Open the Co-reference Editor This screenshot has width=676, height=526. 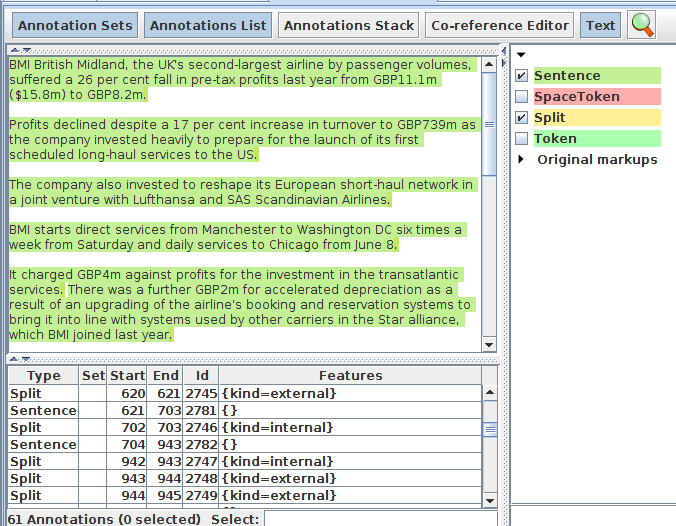[500, 25]
